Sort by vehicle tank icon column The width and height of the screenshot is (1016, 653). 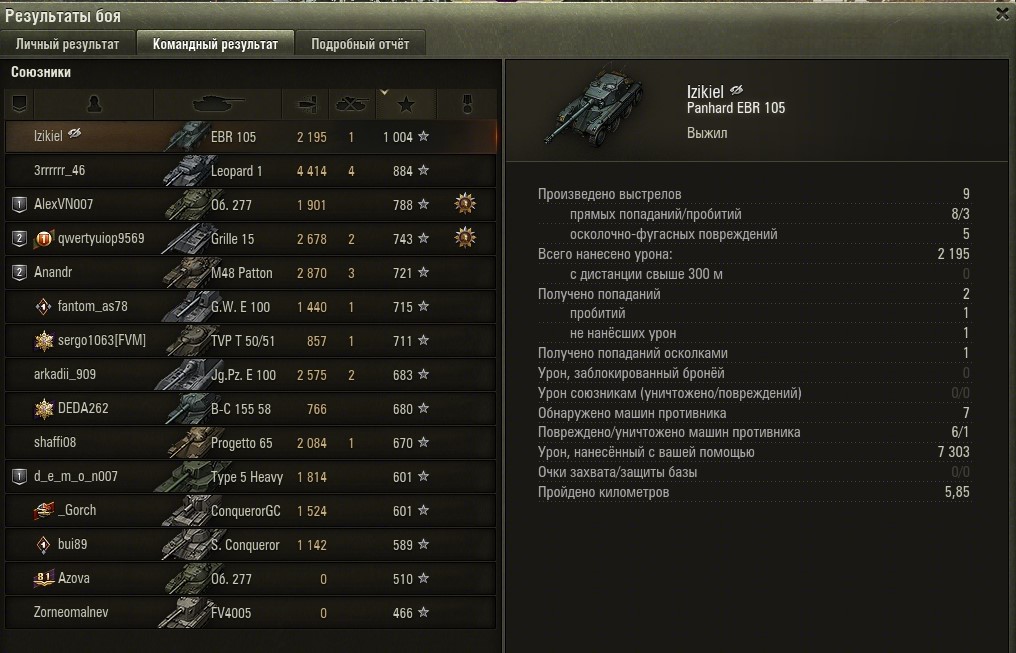[x=218, y=104]
